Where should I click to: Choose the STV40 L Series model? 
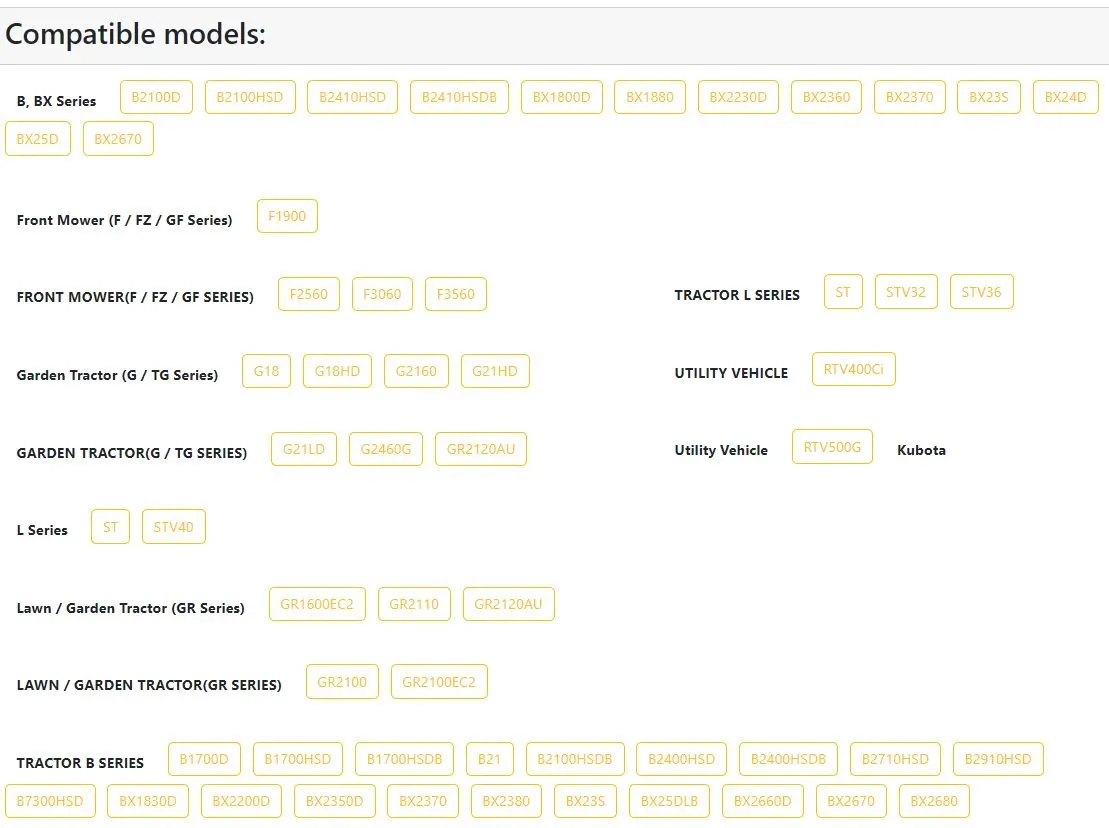click(x=173, y=526)
